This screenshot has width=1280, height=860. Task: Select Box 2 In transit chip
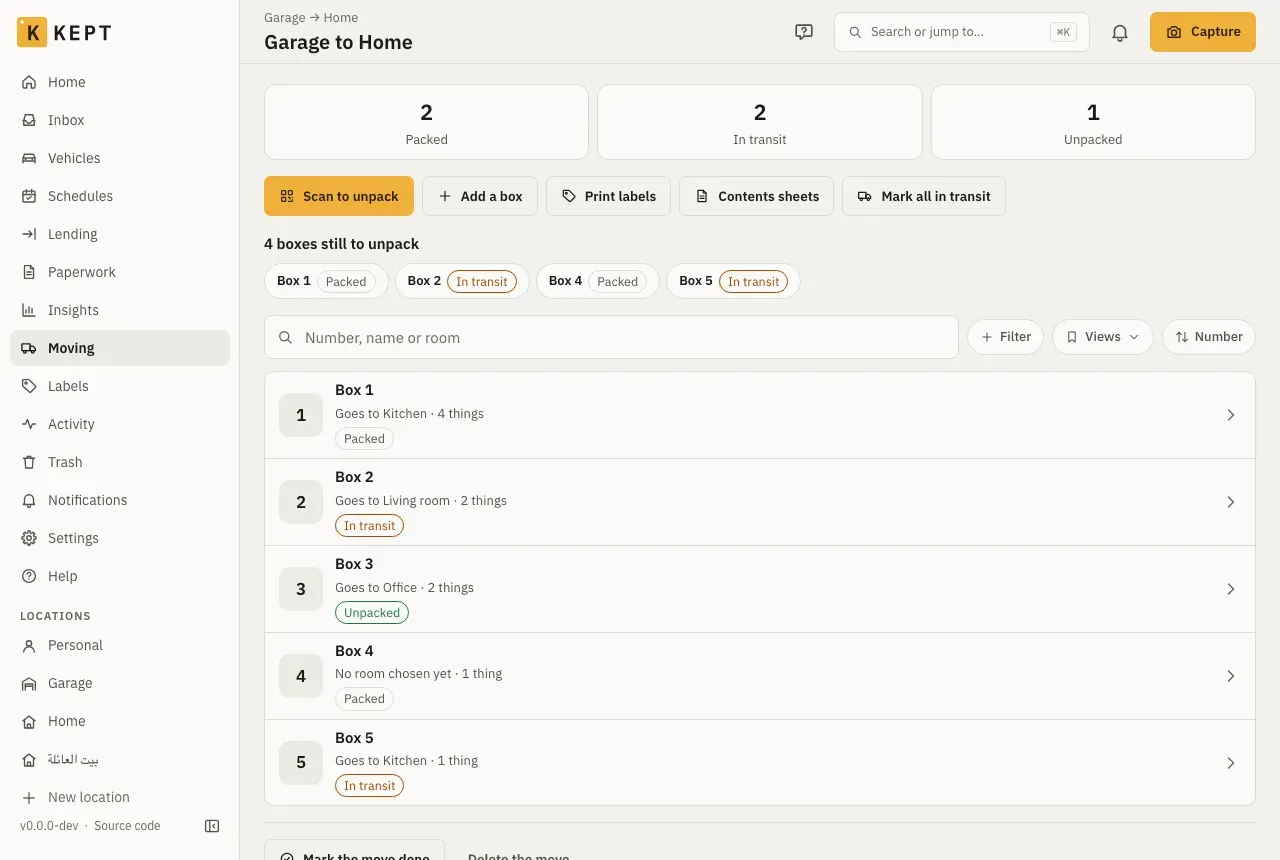coord(462,281)
